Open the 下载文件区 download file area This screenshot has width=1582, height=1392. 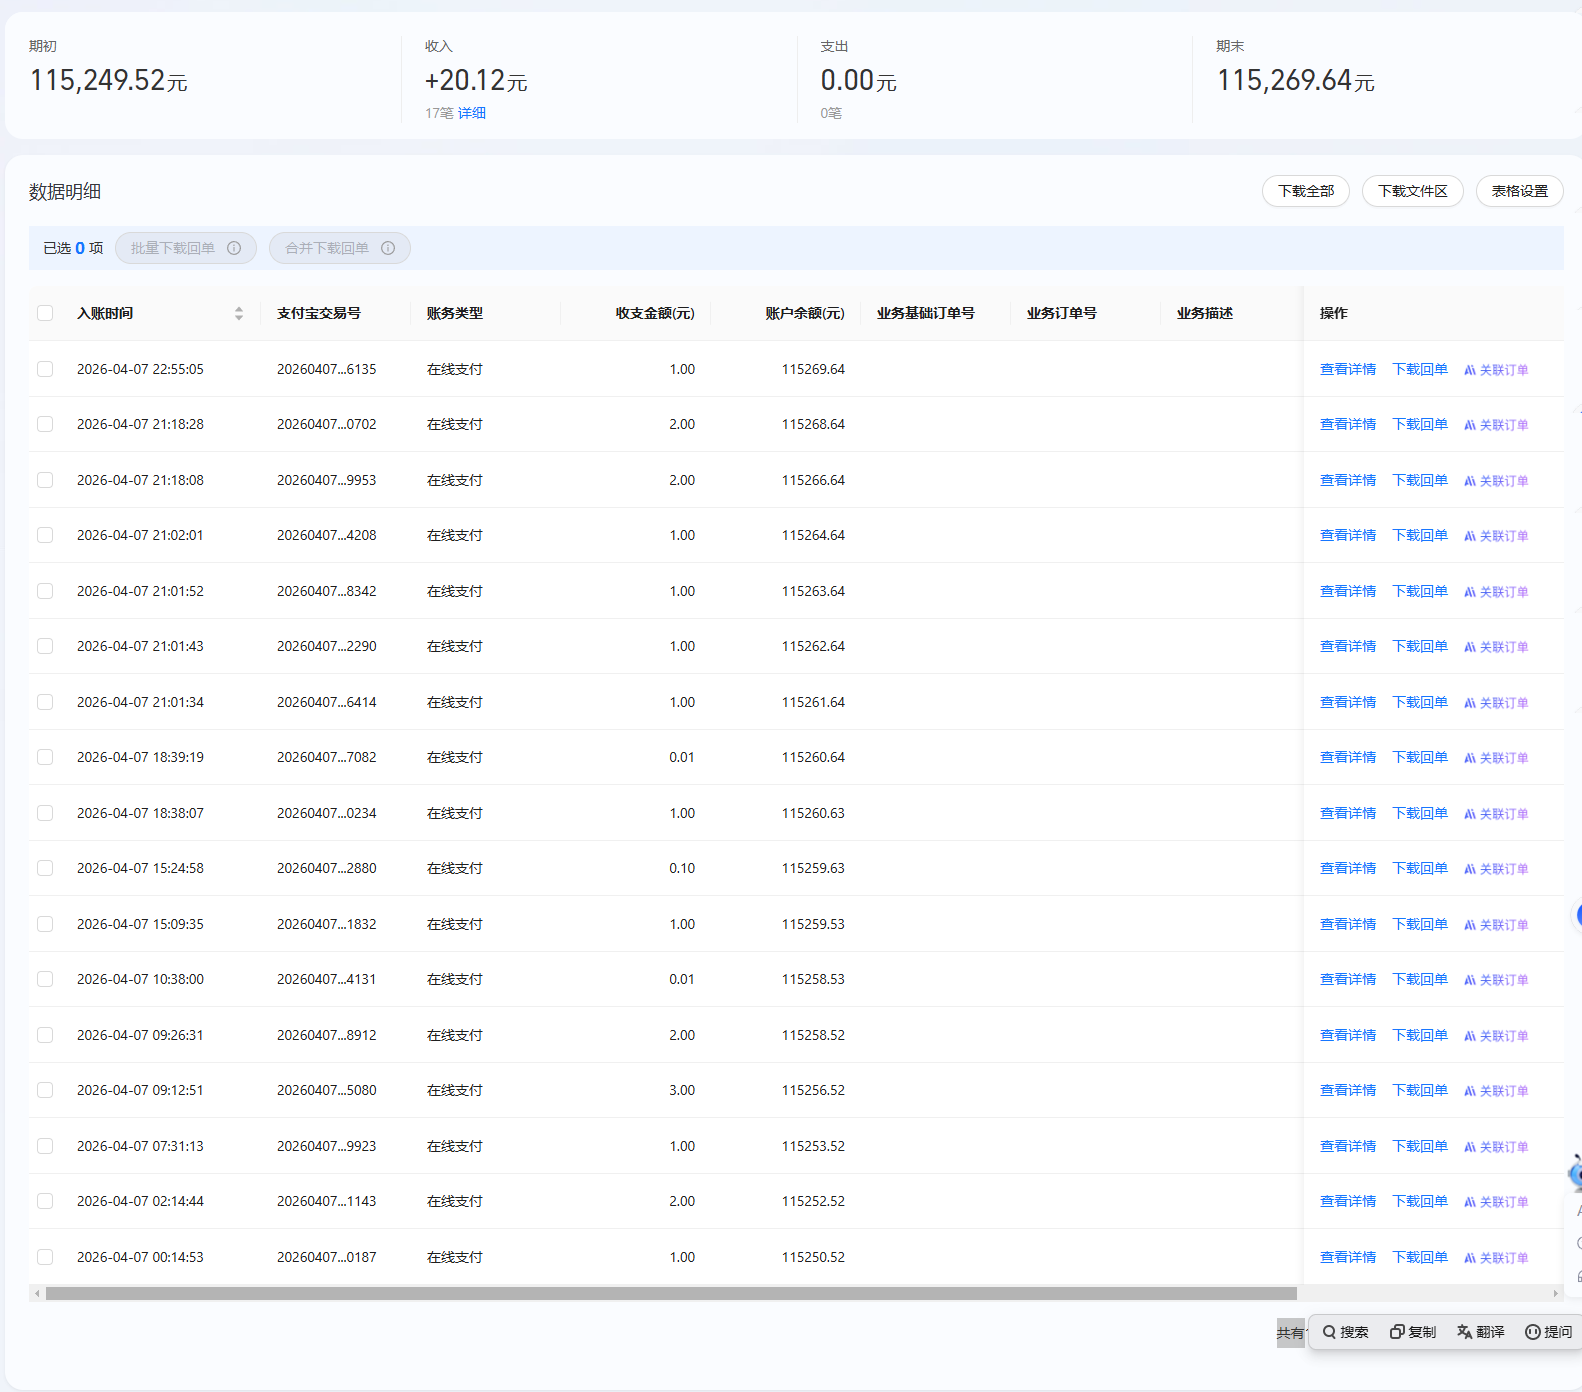(1412, 191)
